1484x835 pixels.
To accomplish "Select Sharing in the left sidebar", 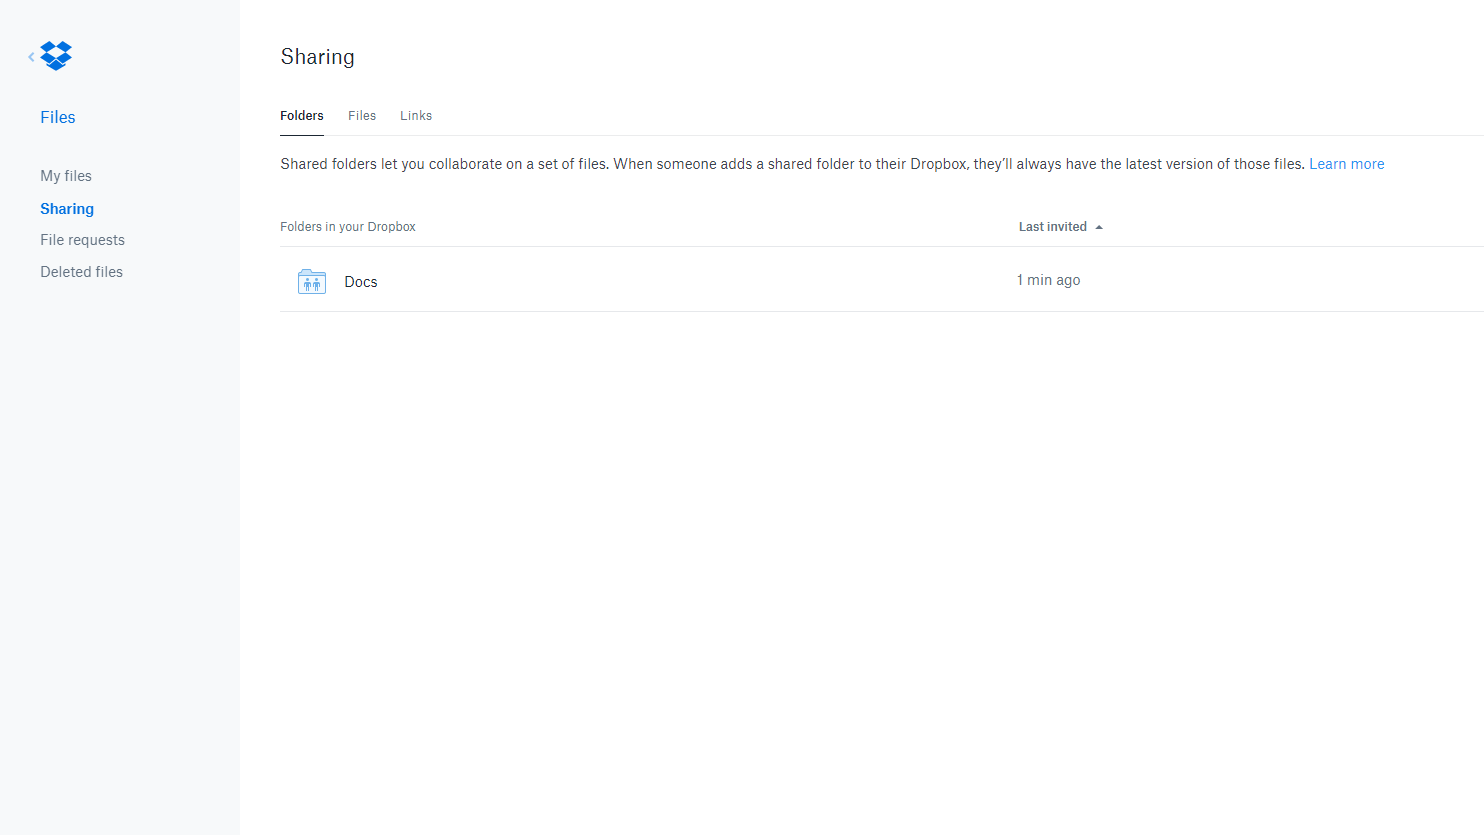I will click(x=67, y=209).
